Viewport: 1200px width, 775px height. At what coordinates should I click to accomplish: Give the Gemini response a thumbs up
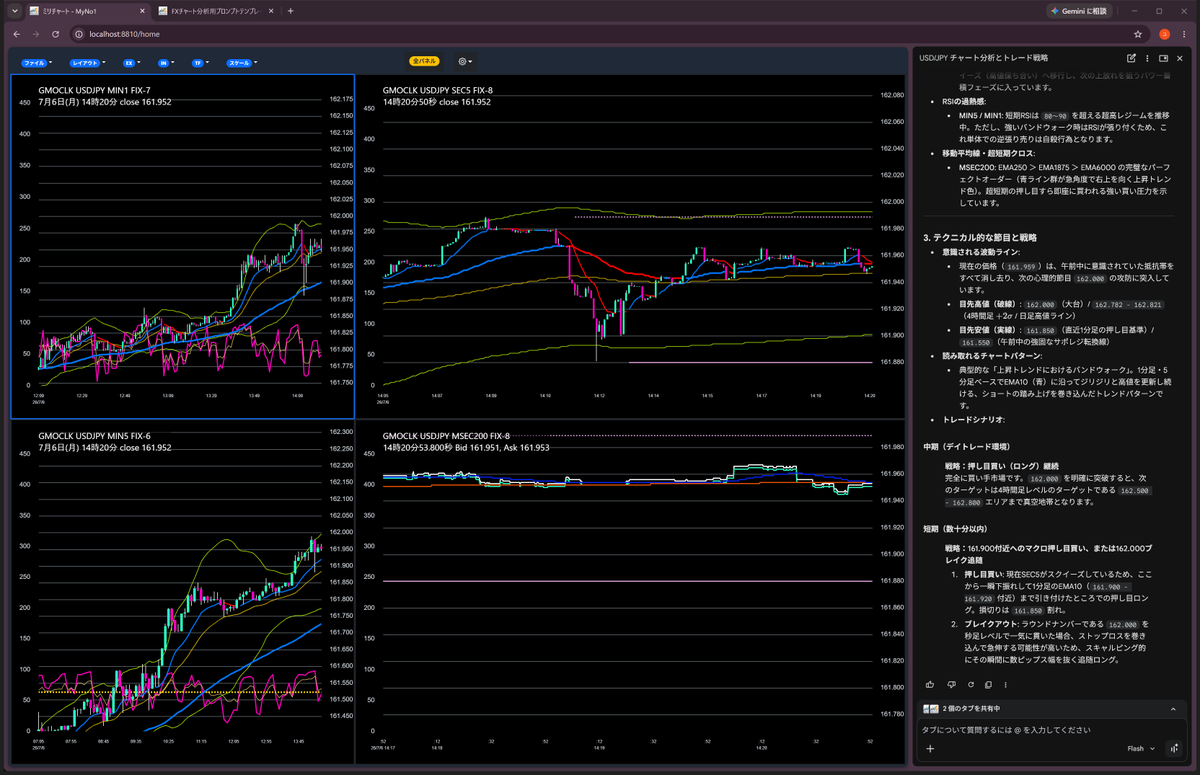(930, 684)
